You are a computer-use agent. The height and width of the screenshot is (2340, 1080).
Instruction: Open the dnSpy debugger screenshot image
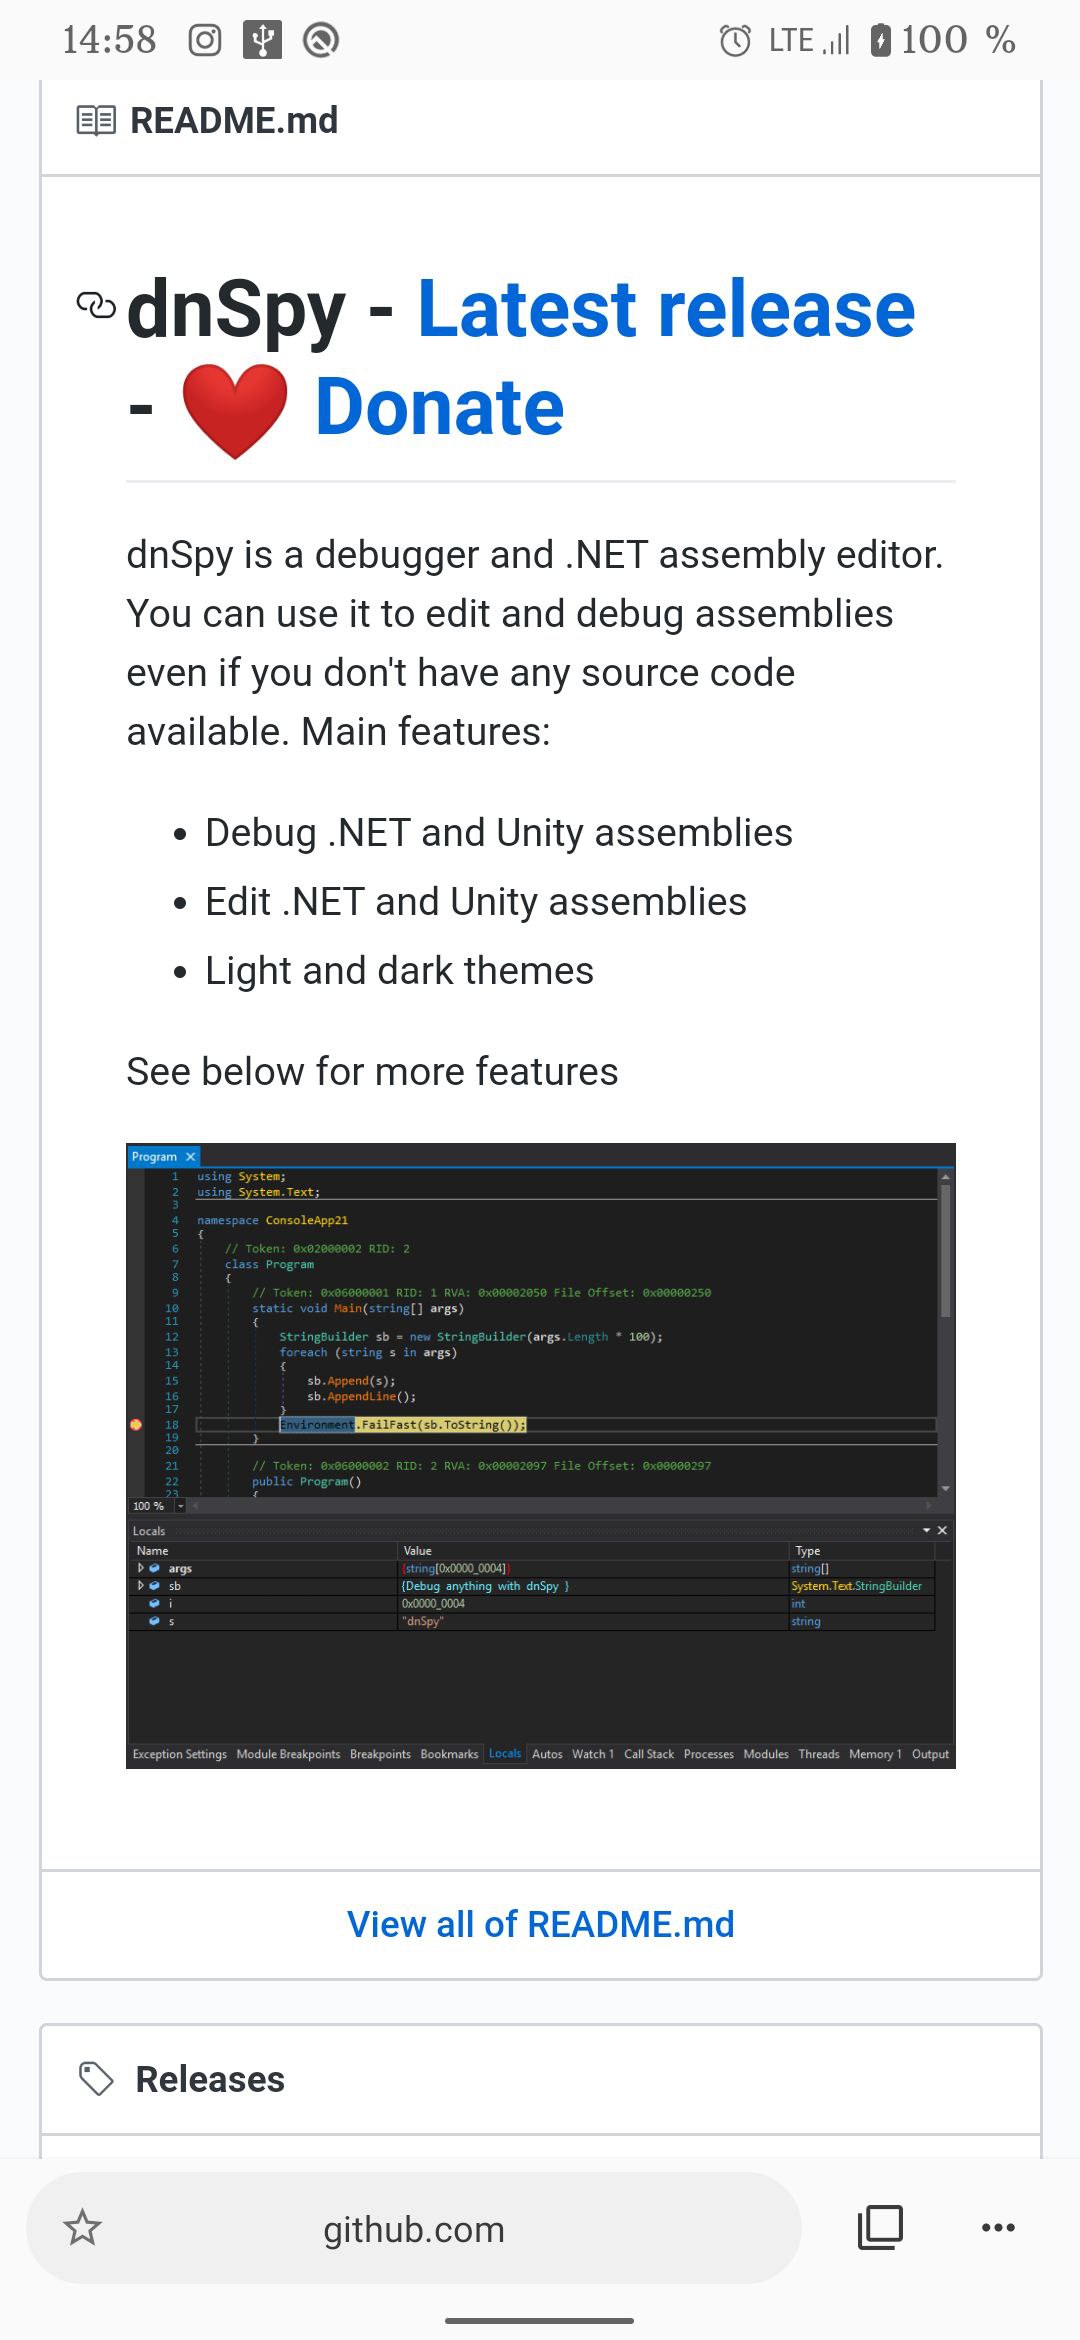pyautogui.click(x=541, y=1456)
